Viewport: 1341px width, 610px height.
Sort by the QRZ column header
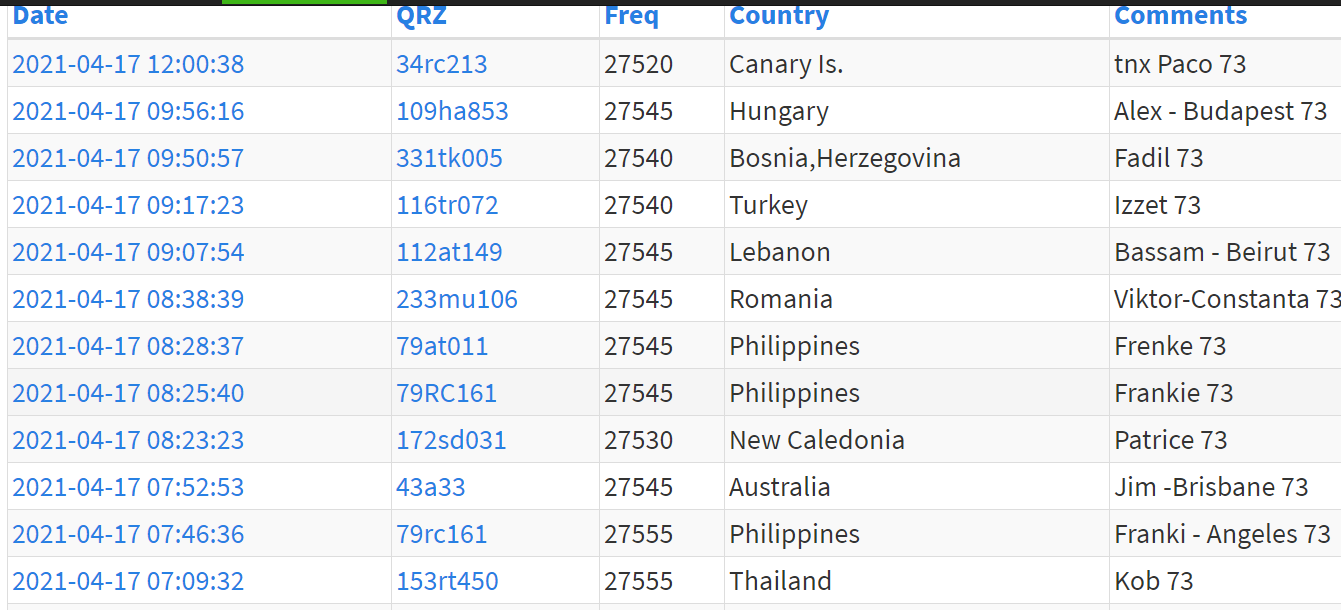point(421,16)
